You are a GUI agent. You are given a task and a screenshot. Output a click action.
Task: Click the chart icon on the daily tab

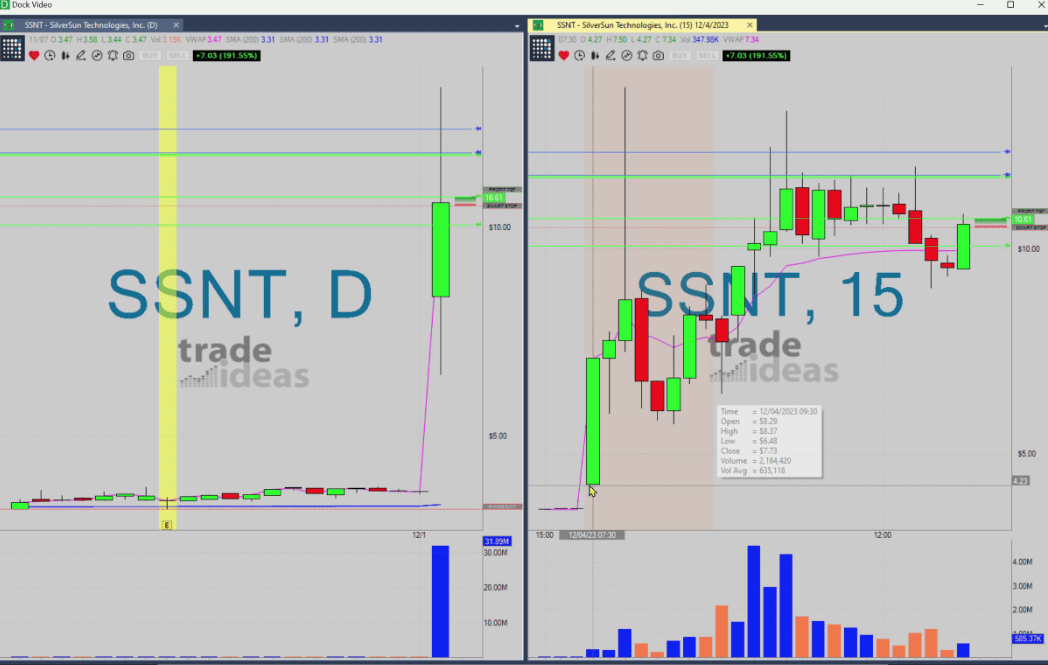[x=9, y=25]
